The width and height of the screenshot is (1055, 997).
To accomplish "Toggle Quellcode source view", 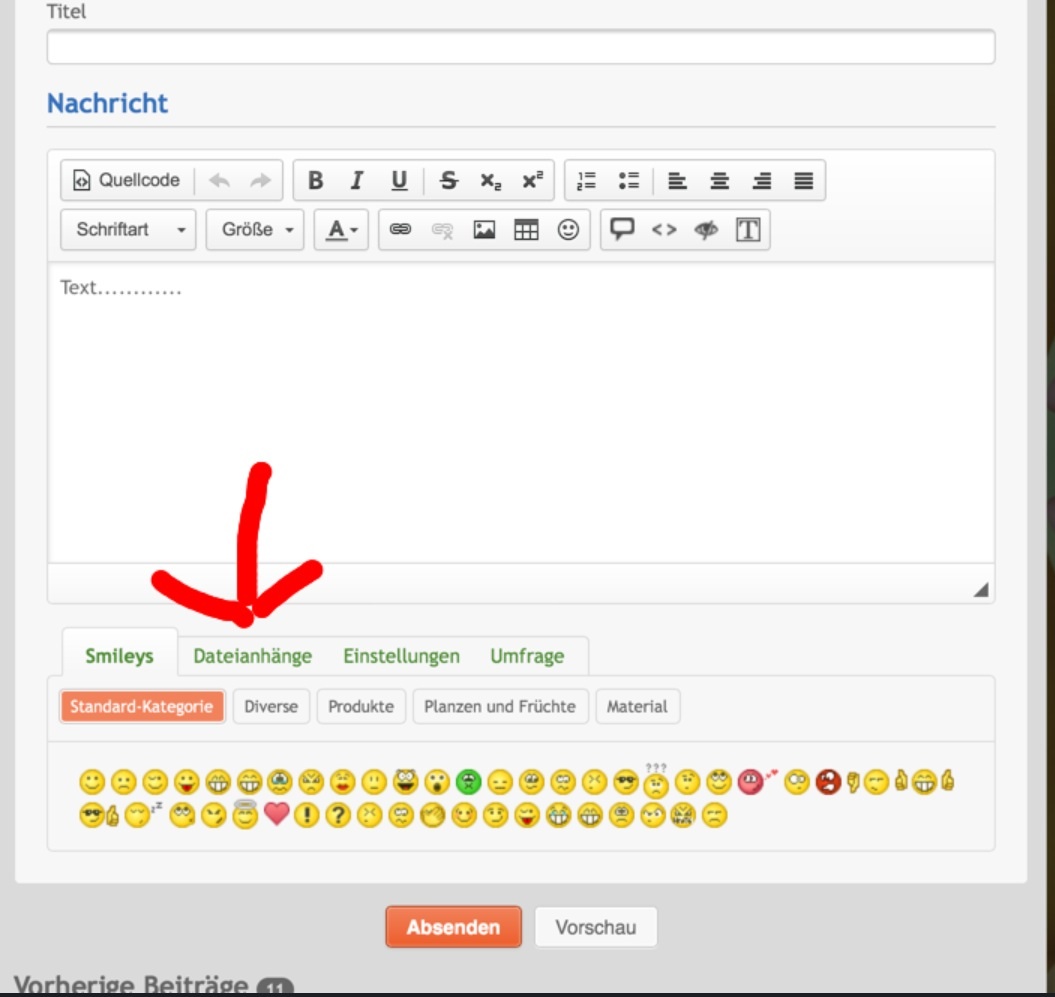I will (x=127, y=181).
